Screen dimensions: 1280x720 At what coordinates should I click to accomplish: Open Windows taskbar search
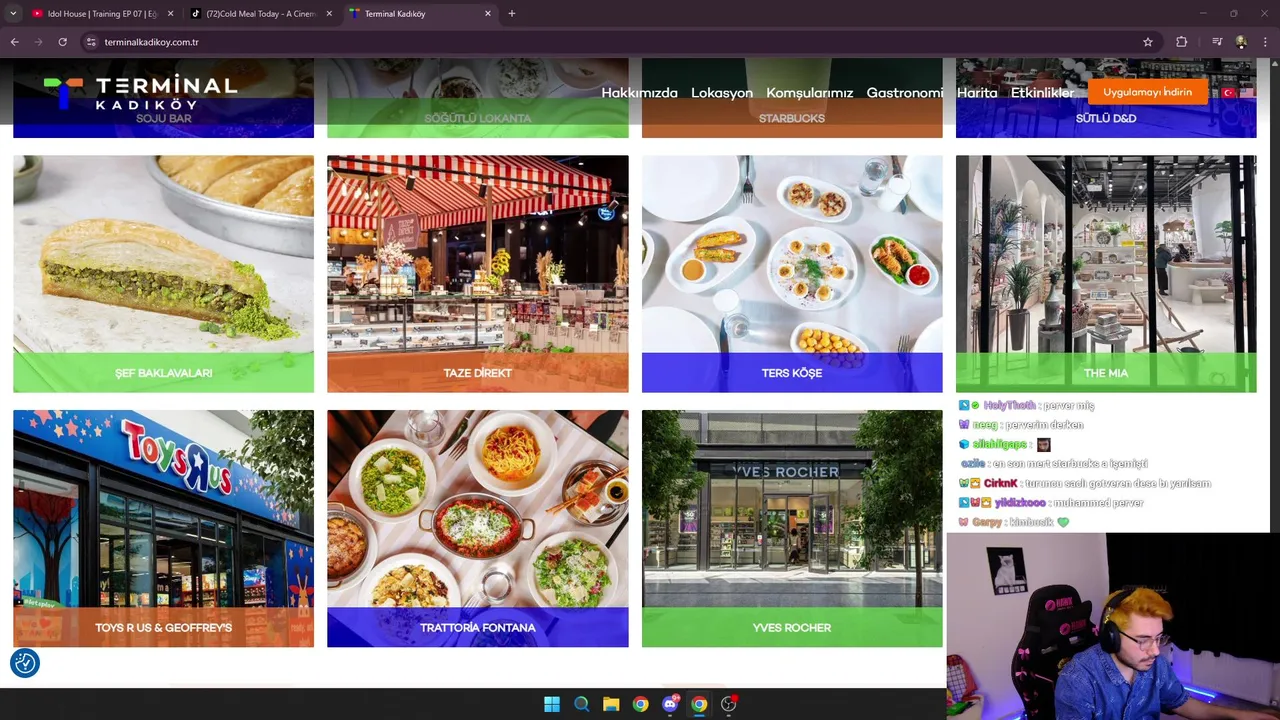(581, 704)
